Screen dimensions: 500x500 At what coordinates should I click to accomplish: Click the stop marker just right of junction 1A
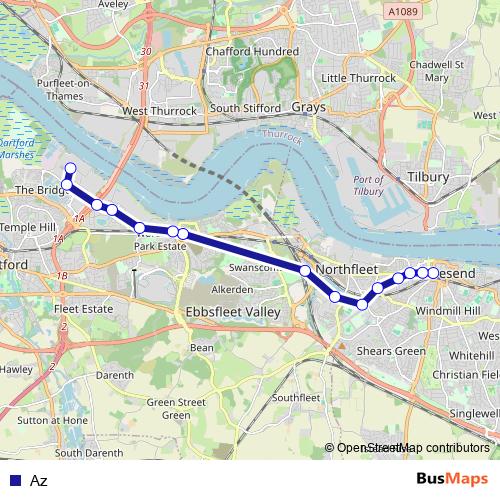(97, 205)
